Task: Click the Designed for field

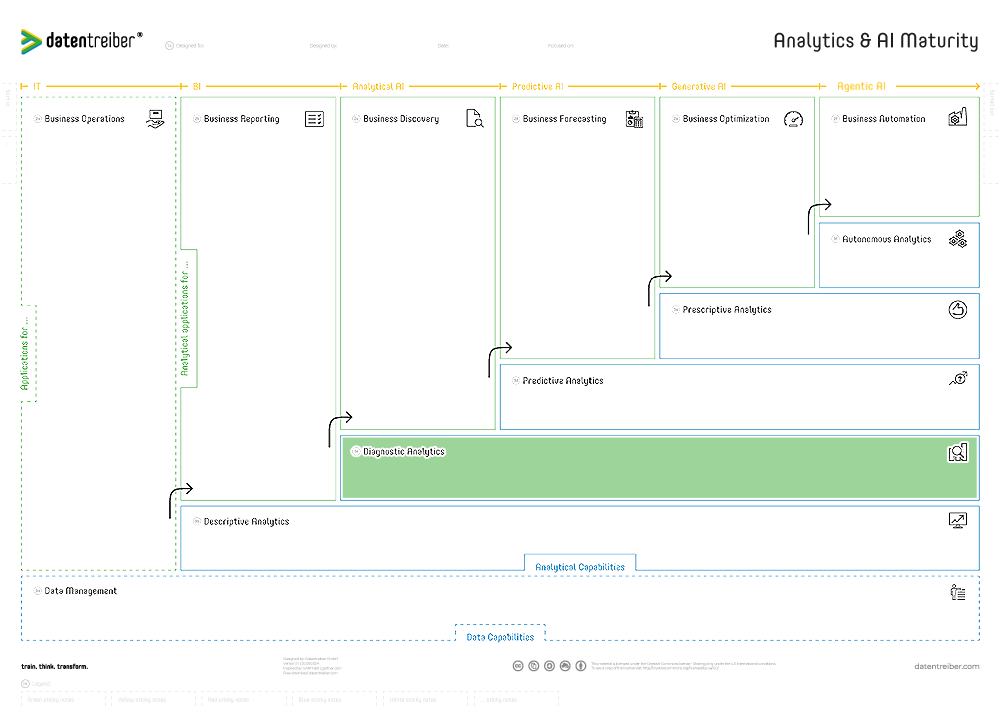Action: pos(190,46)
